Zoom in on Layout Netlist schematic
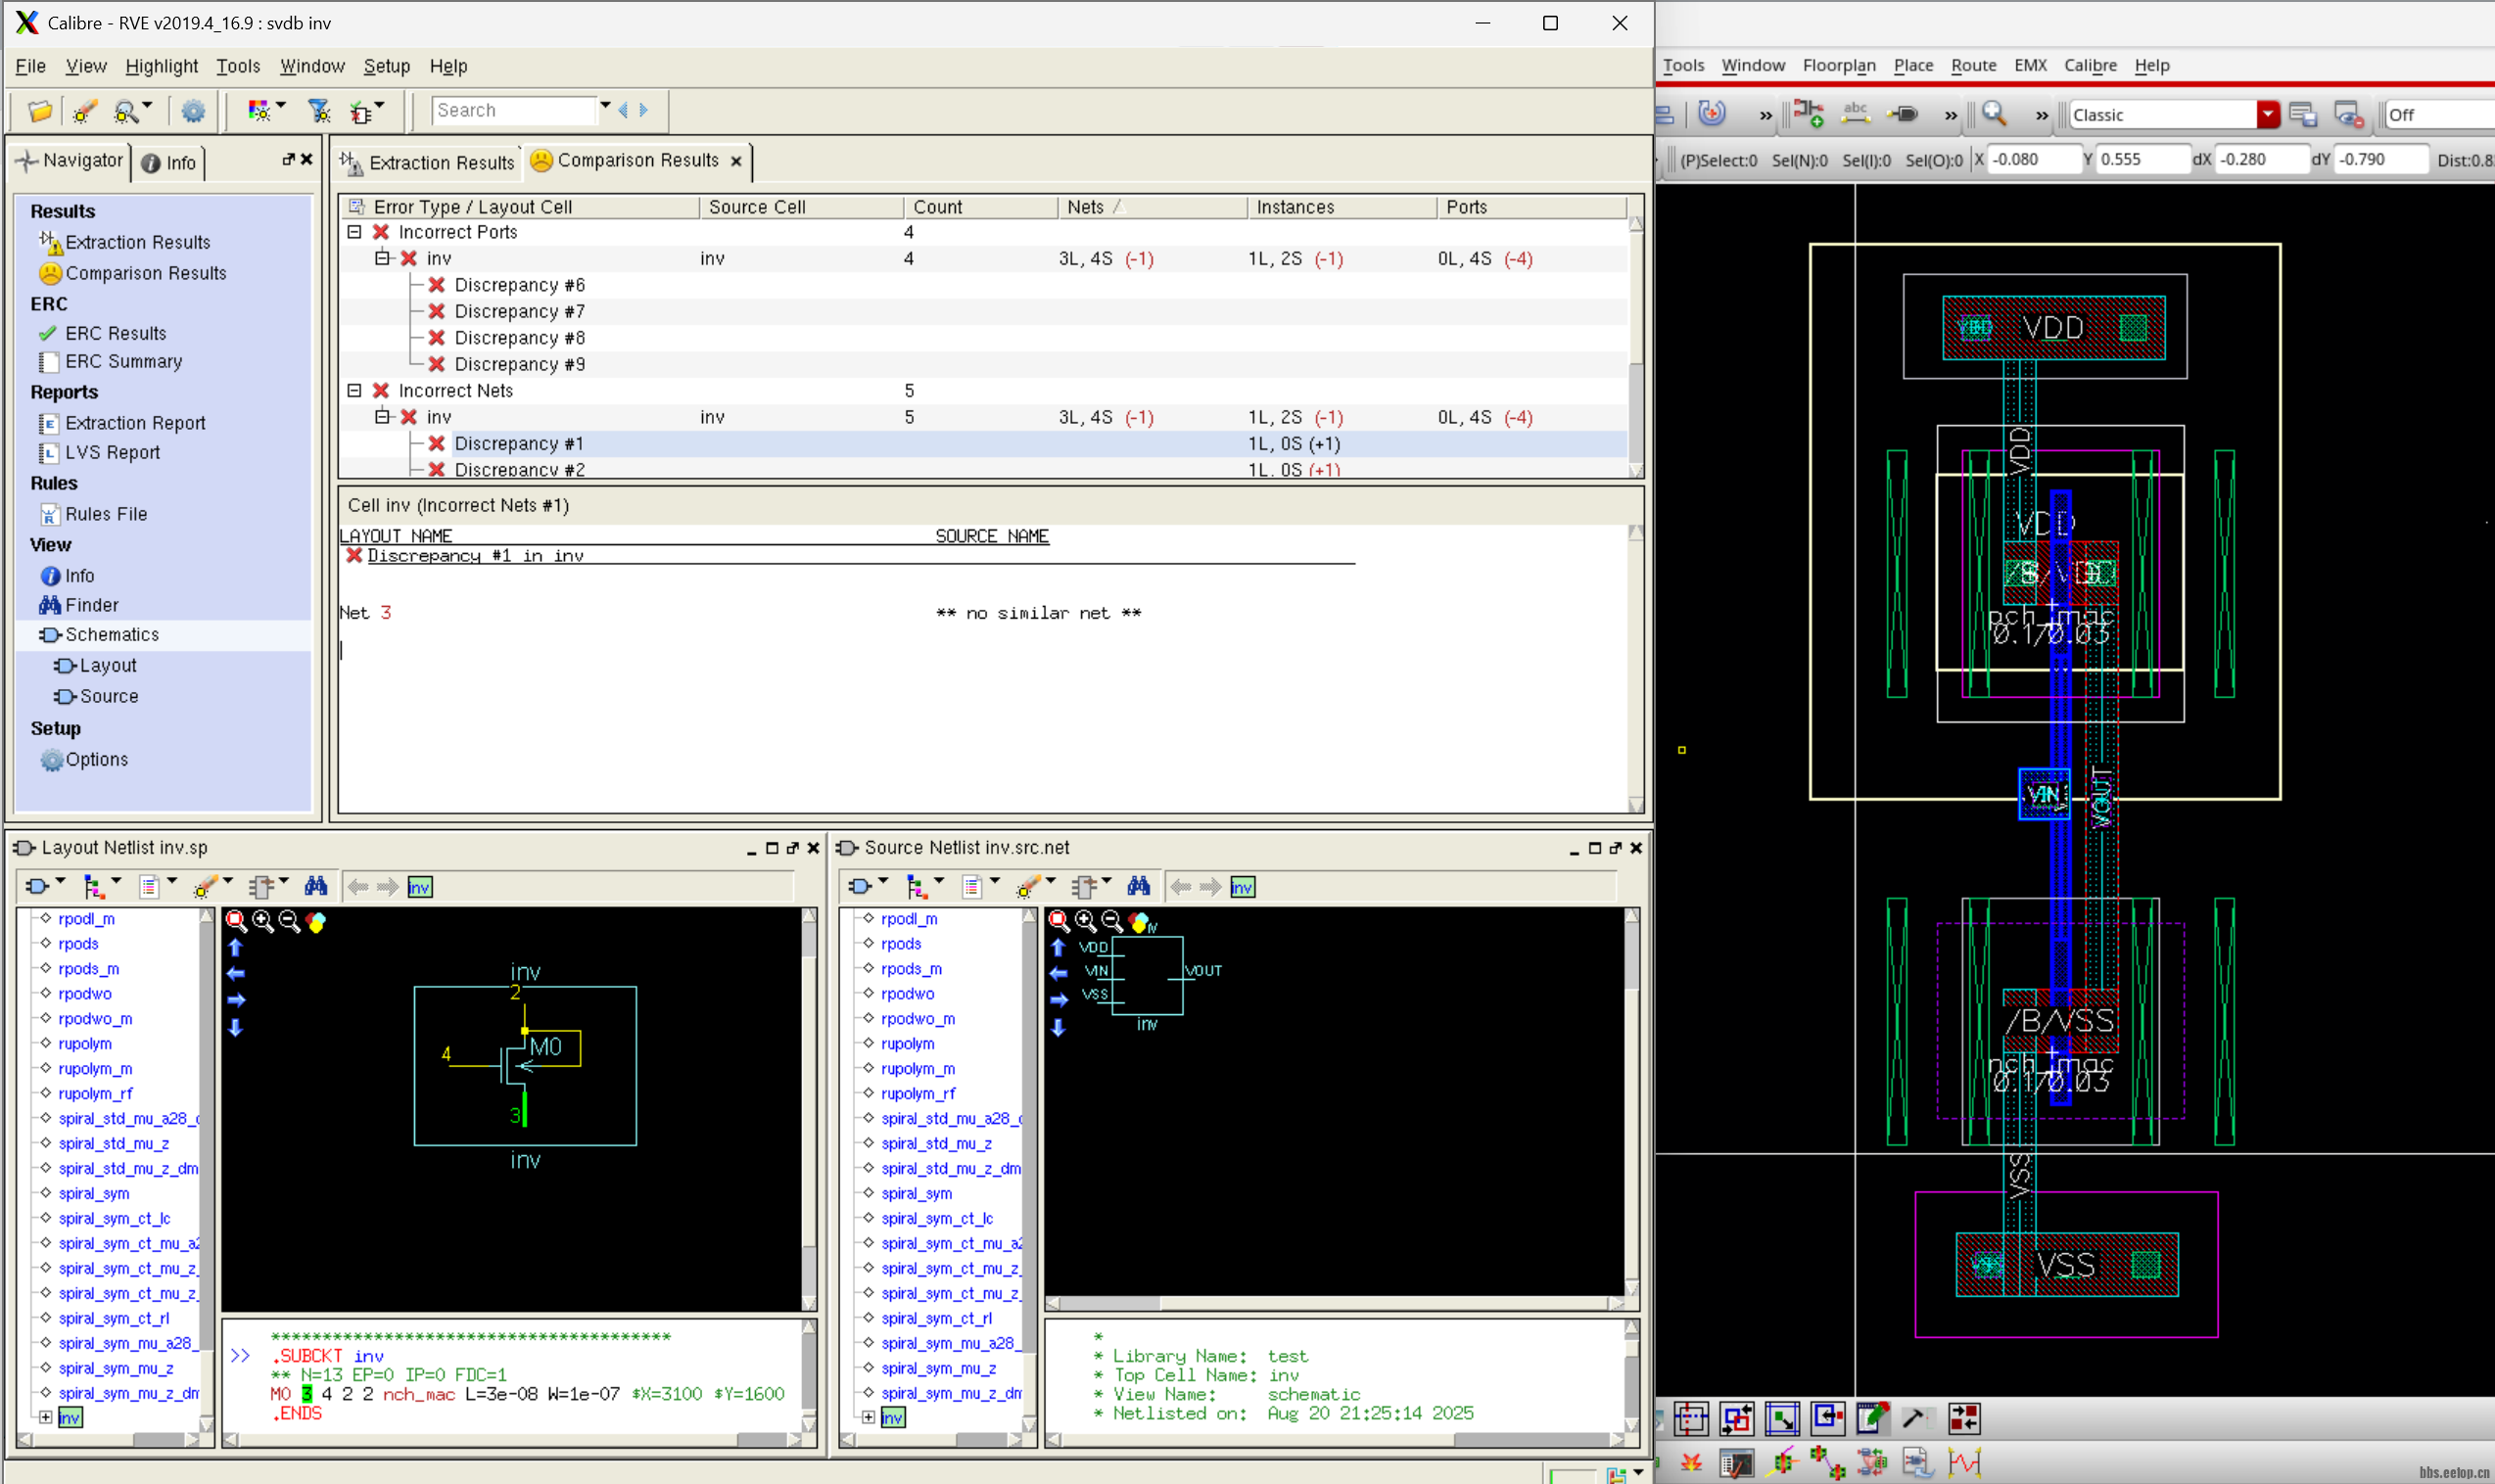This screenshot has height=1484, width=2495. click(x=263, y=921)
